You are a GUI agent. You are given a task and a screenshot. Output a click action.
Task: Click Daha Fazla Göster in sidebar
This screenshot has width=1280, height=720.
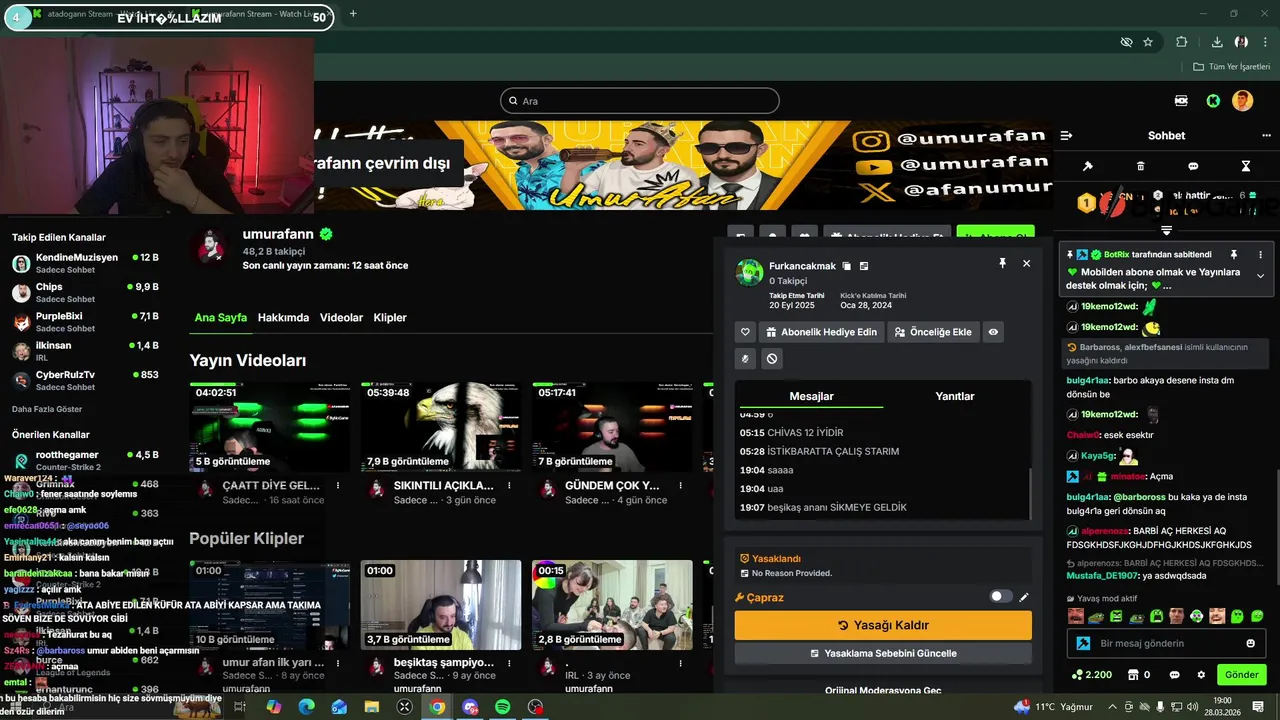coord(47,409)
